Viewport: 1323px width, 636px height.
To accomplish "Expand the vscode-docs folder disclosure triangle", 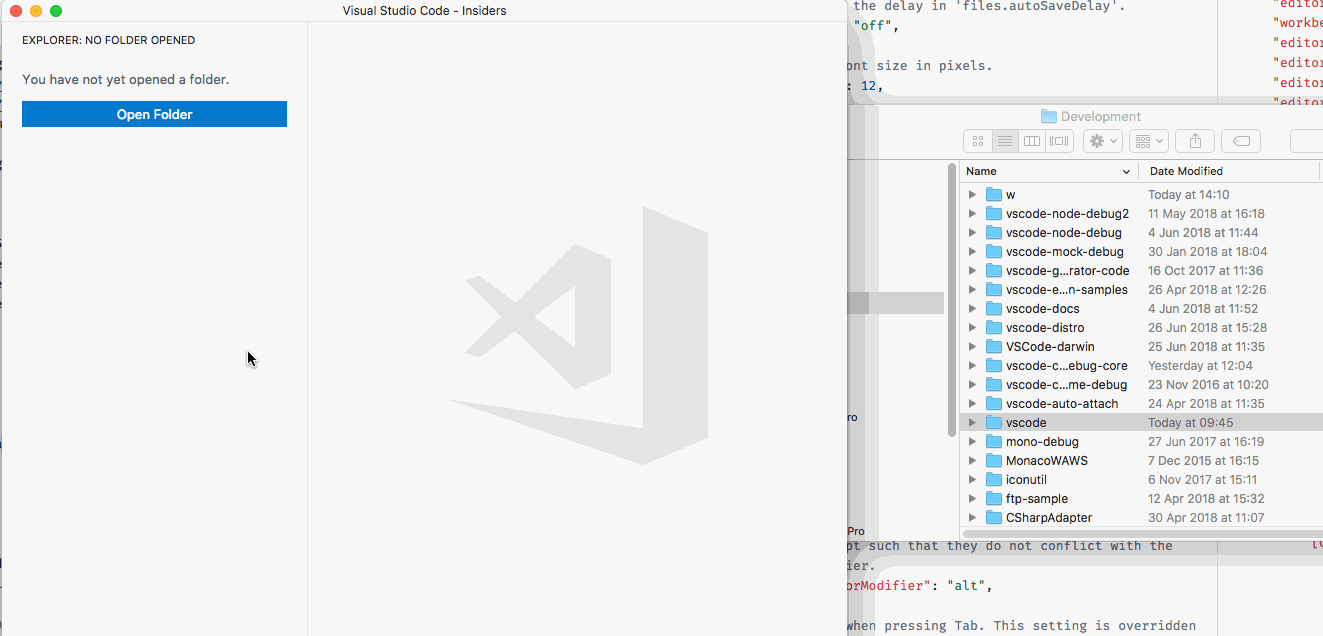I will (x=972, y=309).
